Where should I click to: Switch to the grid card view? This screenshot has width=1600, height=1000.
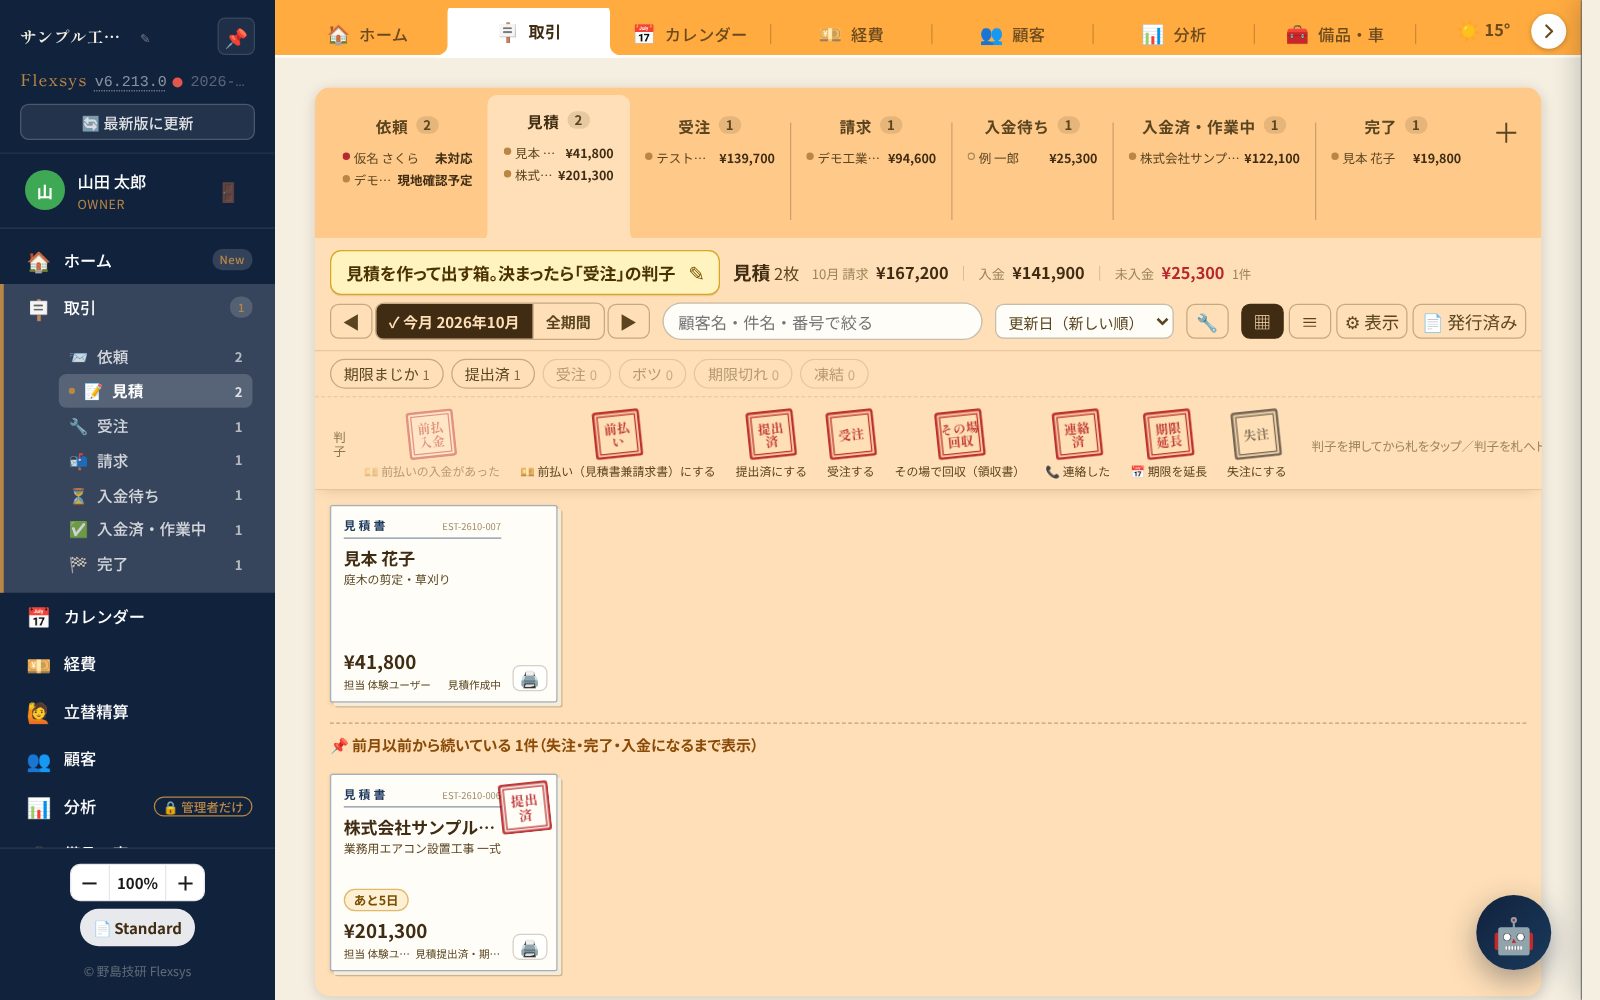pyautogui.click(x=1262, y=322)
